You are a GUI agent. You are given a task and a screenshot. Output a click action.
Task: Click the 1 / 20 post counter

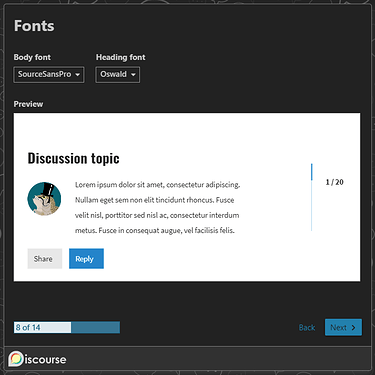click(335, 182)
